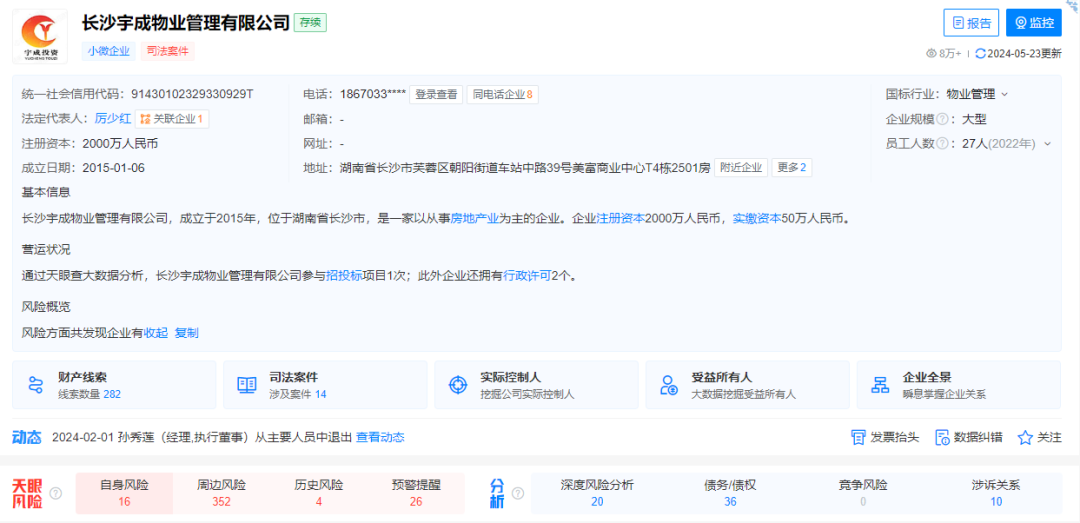This screenshot has height=523, width=1080.
Task: Expand 更多 2 addresses
Action: 791,167
